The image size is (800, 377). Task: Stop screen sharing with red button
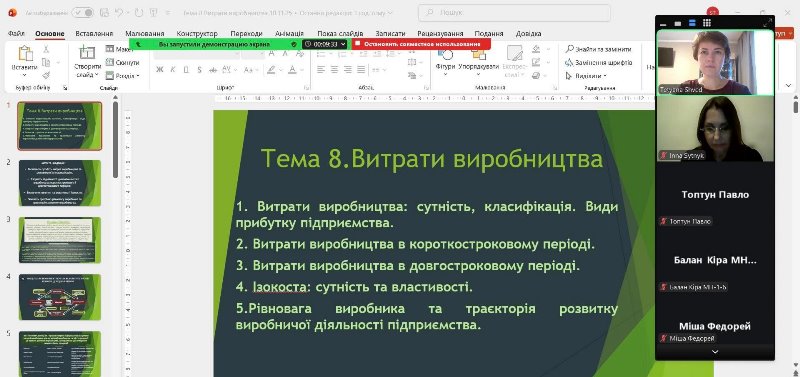click(421, 44)
